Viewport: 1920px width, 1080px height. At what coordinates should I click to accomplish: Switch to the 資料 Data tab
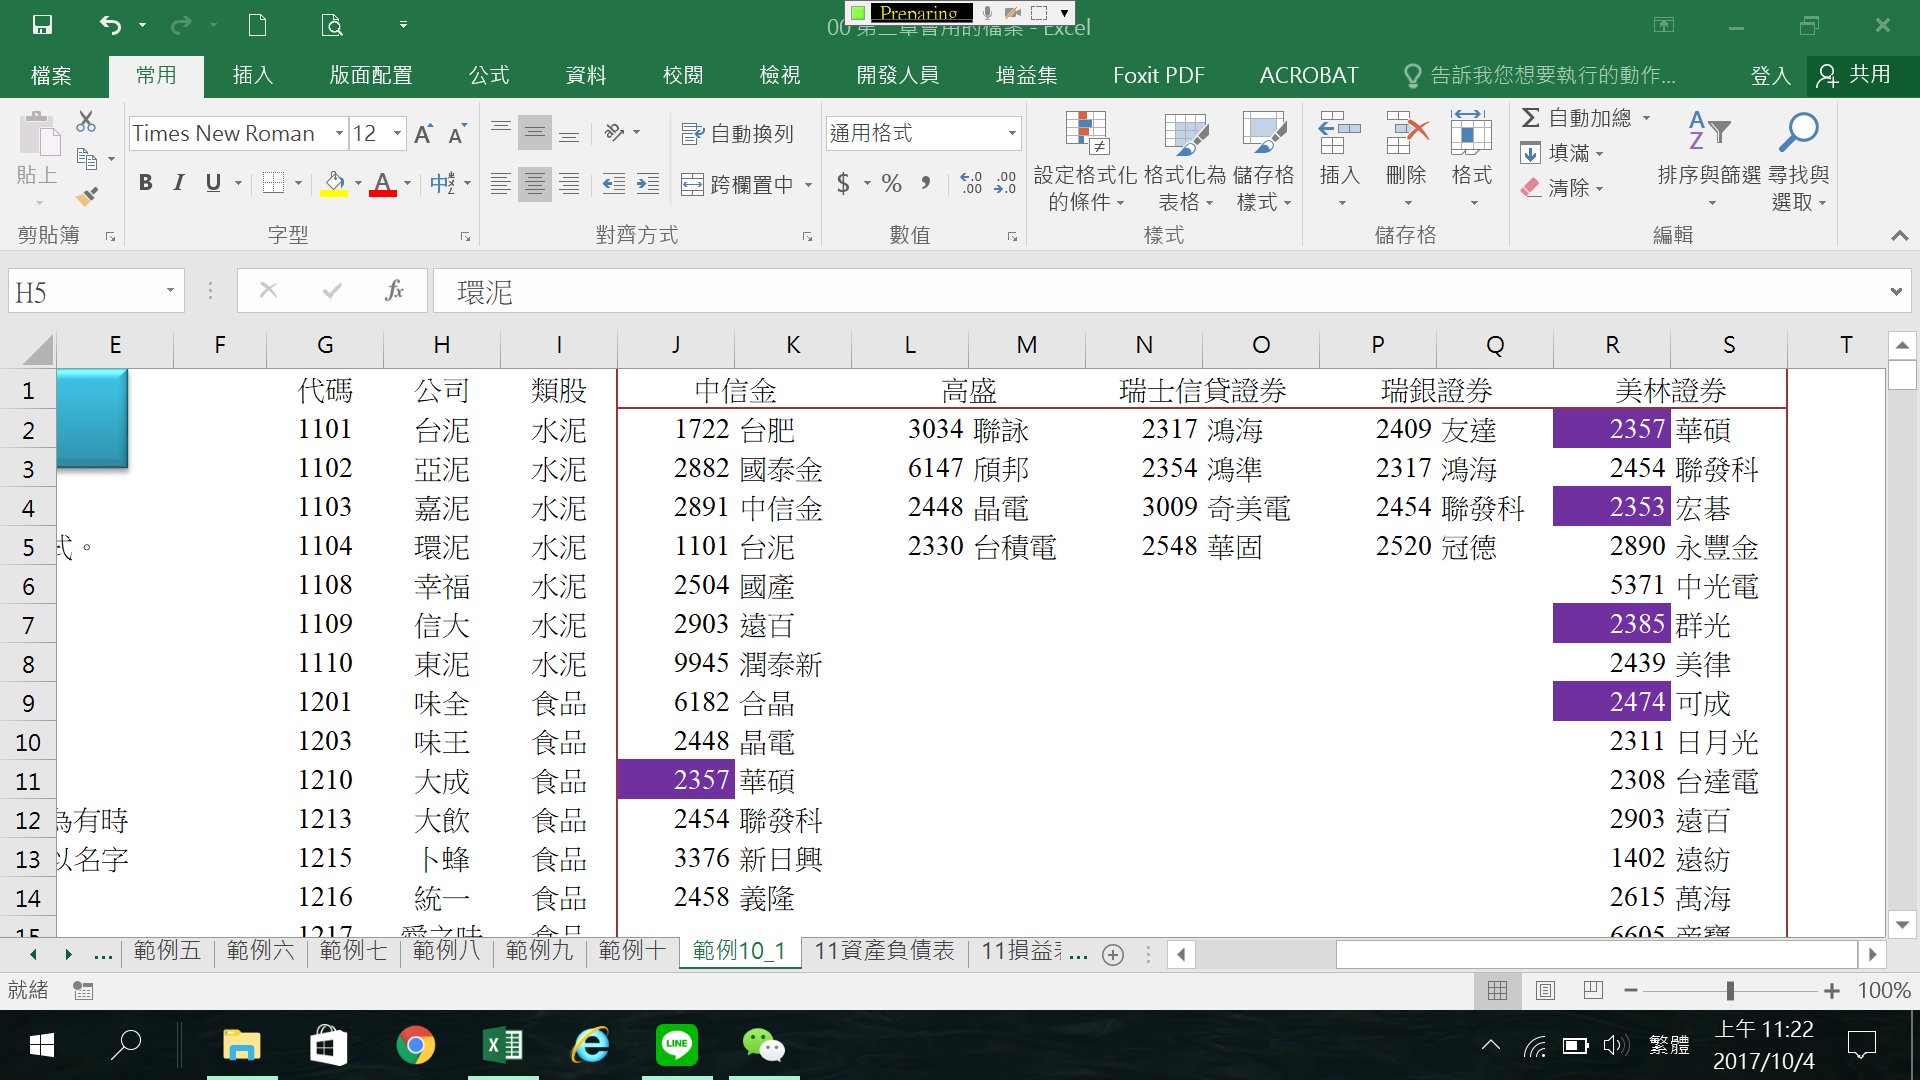click(586, 75)
